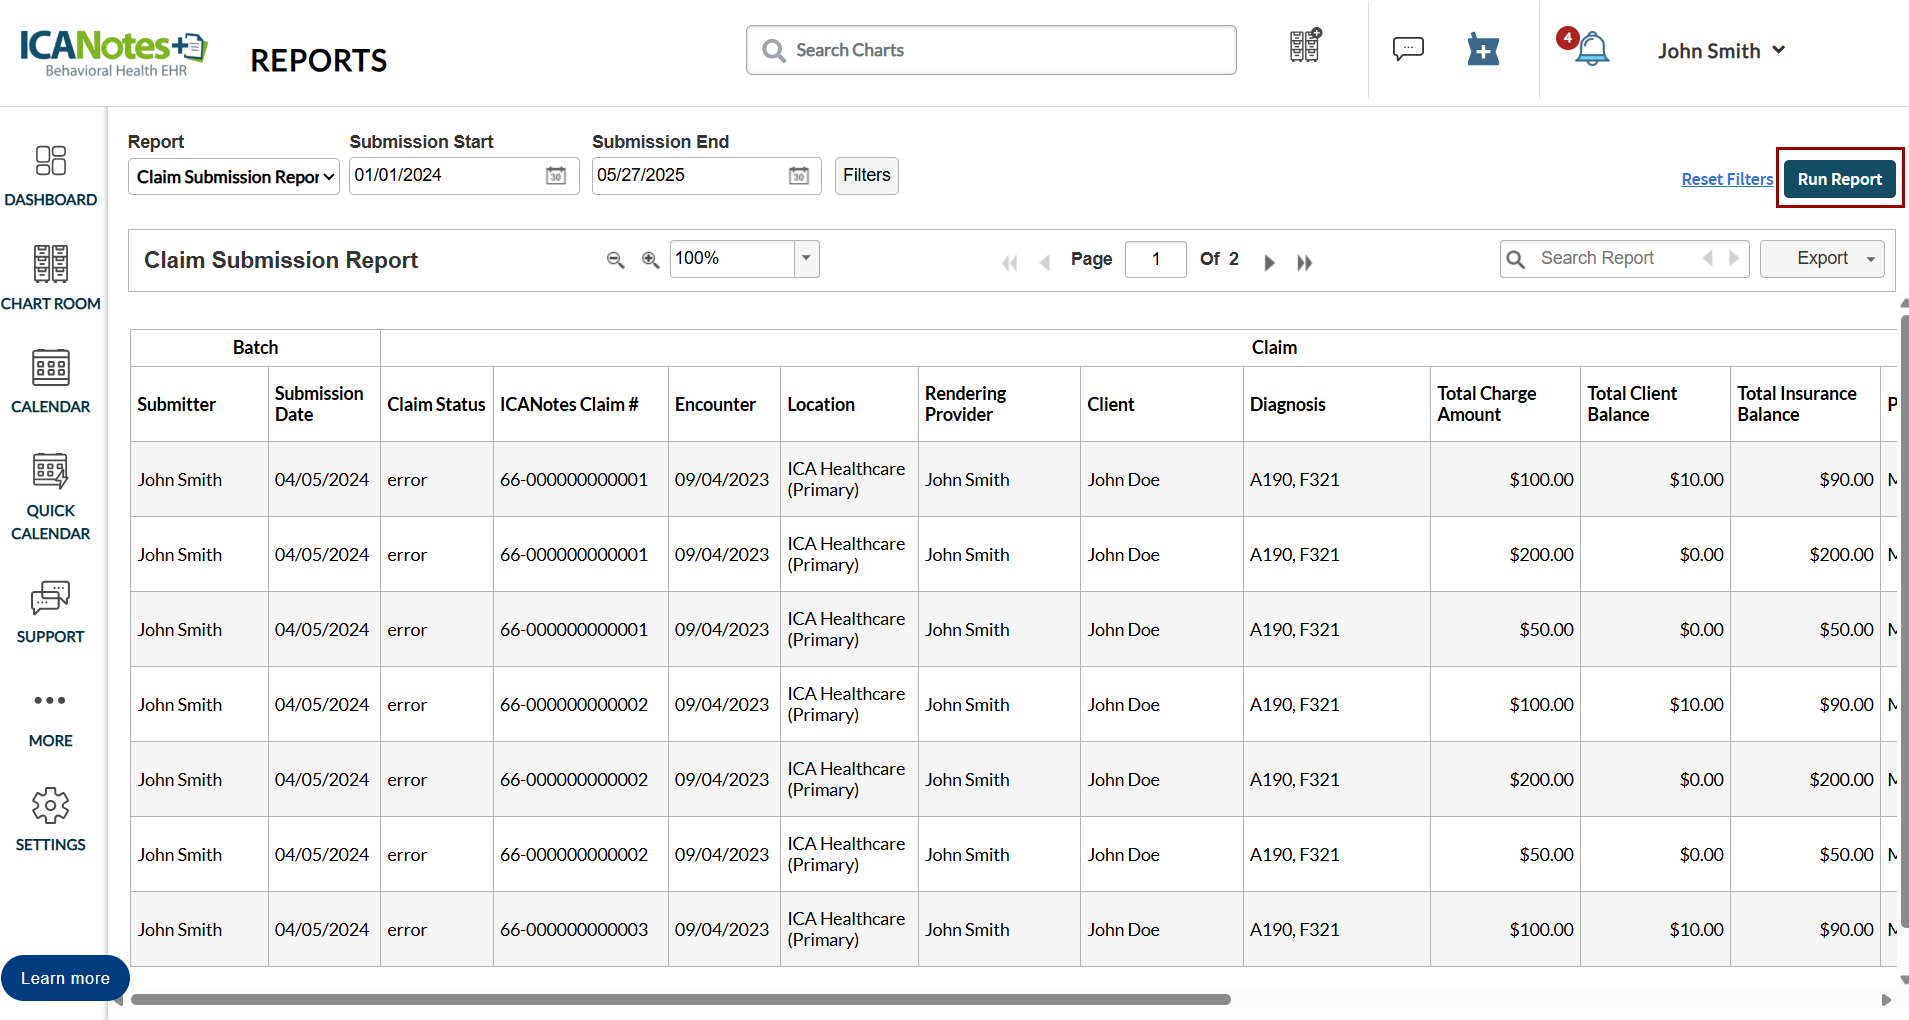Click the Filters button
This screenshot has width=1909, height=1020.
point(867,176)
